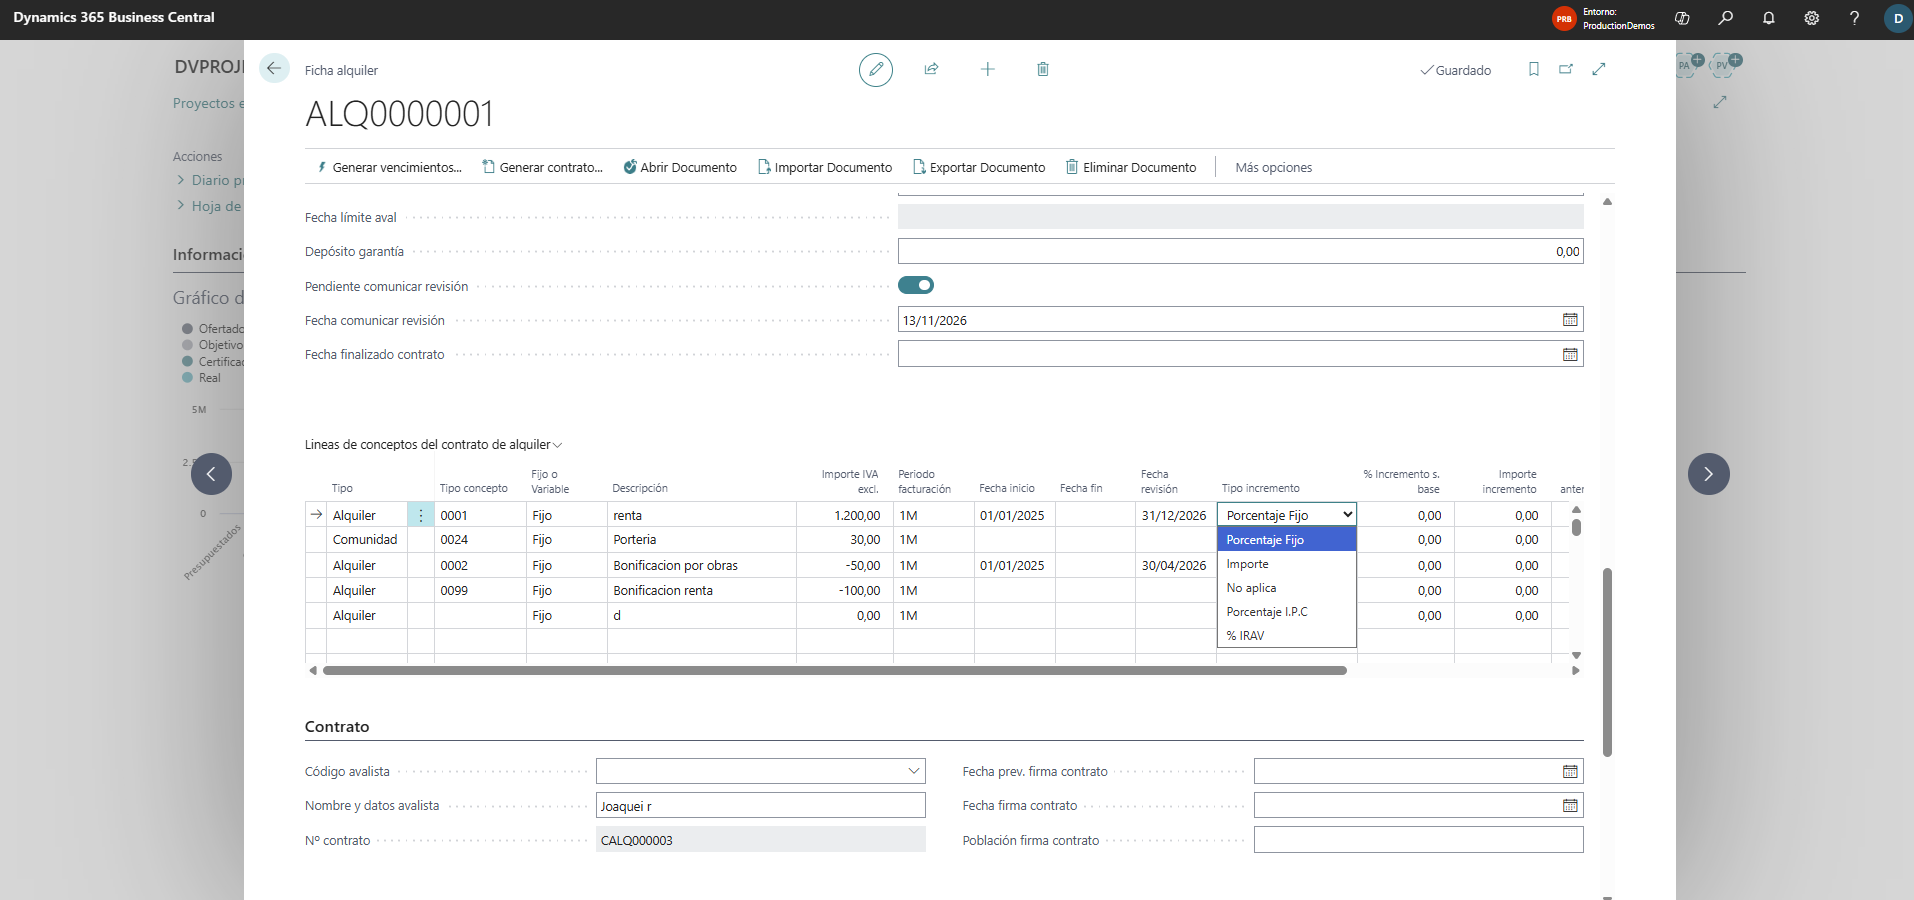Viewport: 1914px width, 900px height.
Task: Open the Copilot icon in top bar
Action: [x=1682, y=18]
